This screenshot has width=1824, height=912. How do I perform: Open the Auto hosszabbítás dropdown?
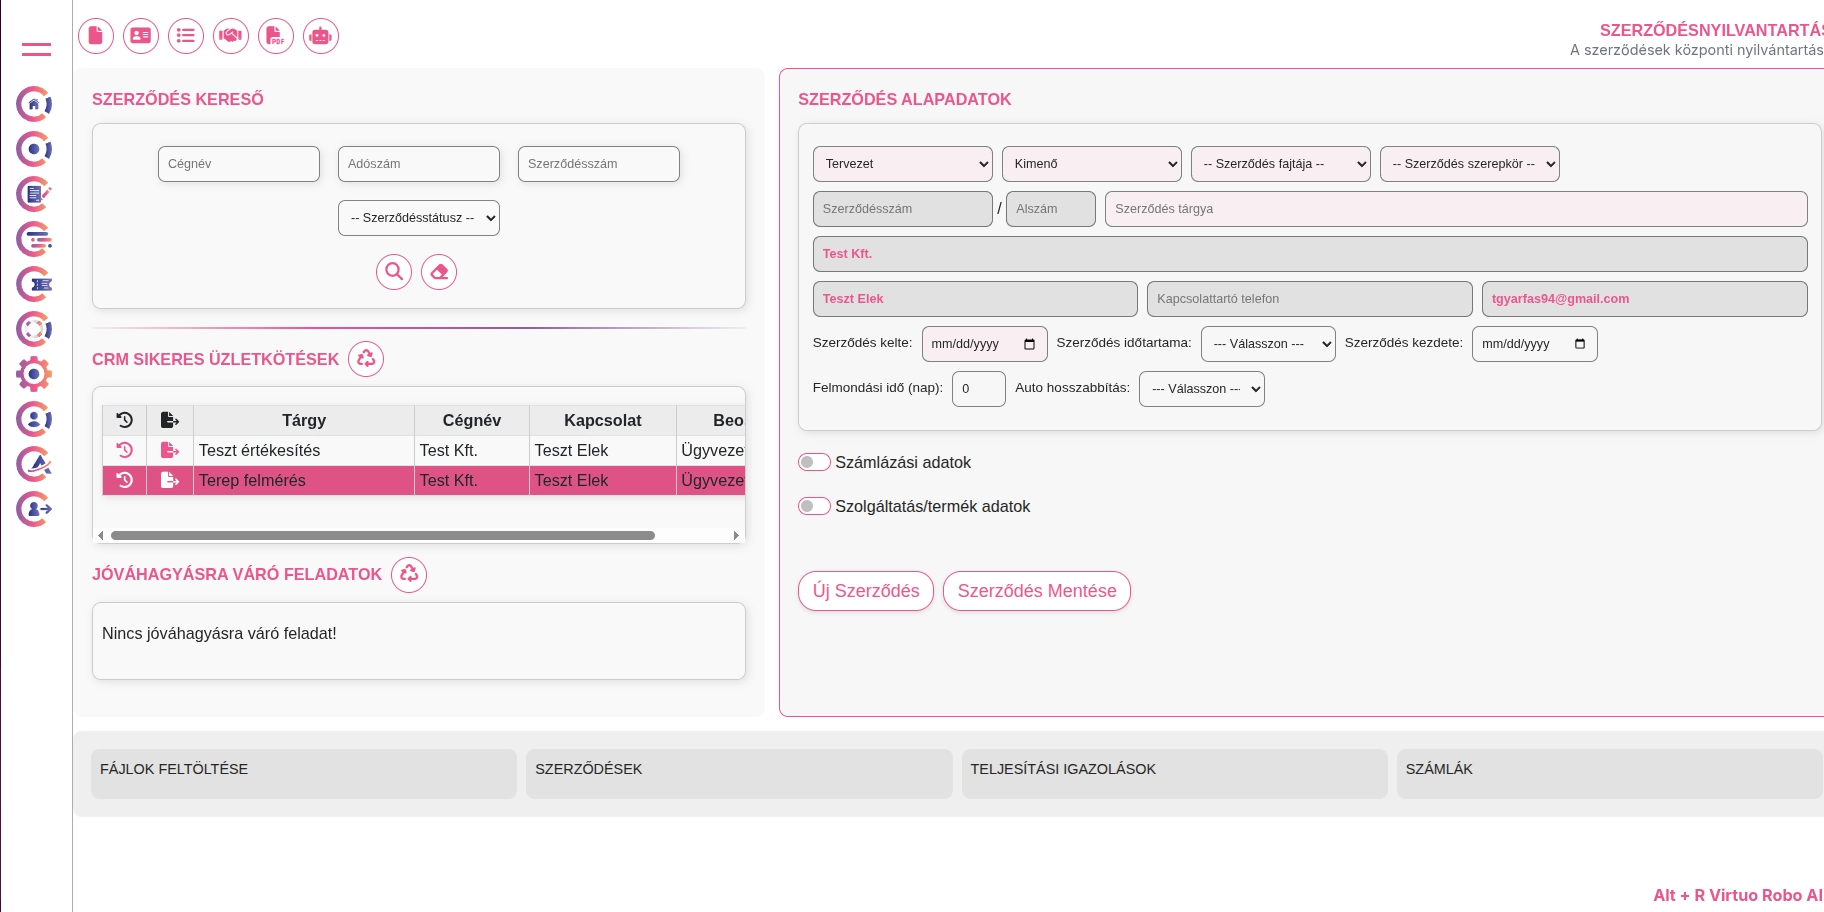coord(1201,389)
